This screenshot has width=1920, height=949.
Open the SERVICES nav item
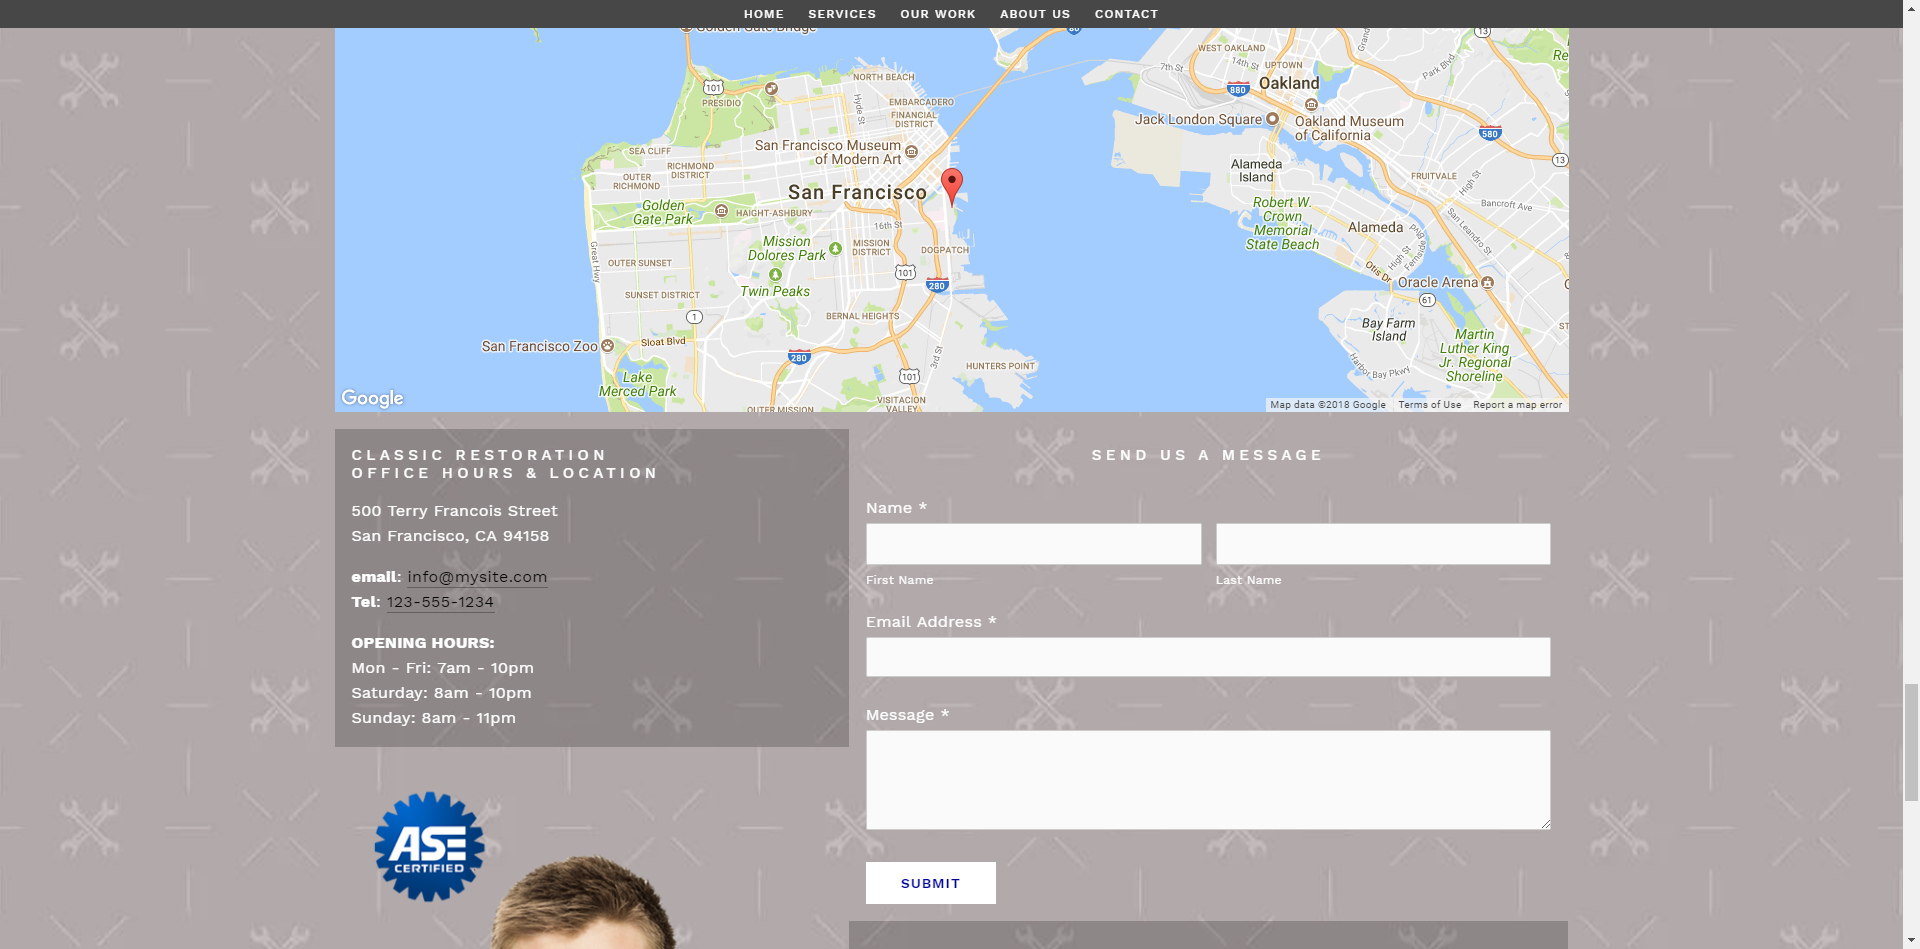coord(842,14)
